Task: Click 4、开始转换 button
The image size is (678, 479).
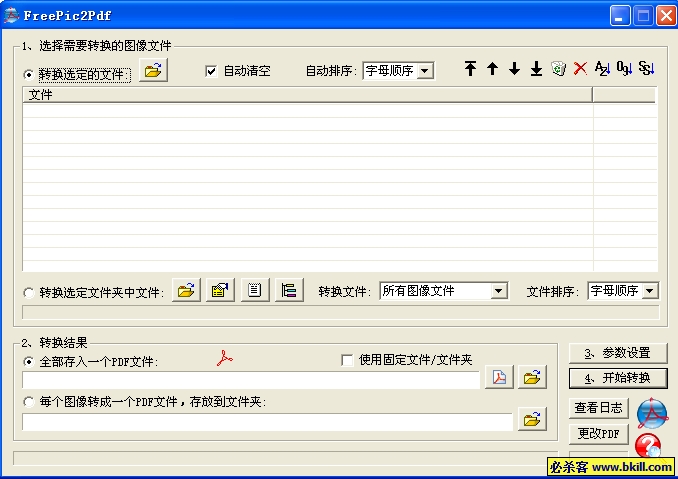Action: tap(618, 378)
